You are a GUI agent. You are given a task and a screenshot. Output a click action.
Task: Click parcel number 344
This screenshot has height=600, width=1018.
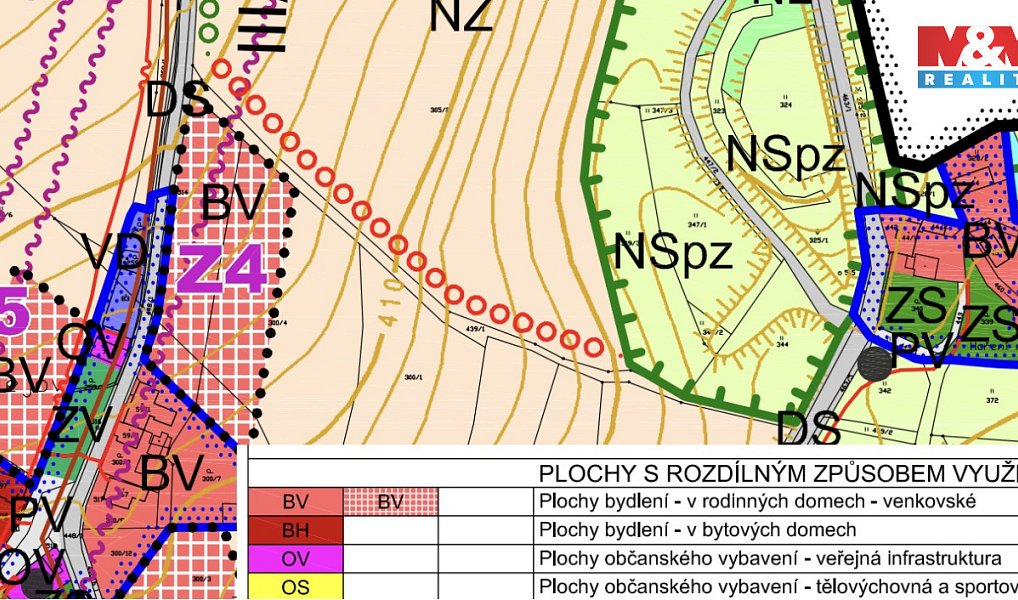(782, 344)
